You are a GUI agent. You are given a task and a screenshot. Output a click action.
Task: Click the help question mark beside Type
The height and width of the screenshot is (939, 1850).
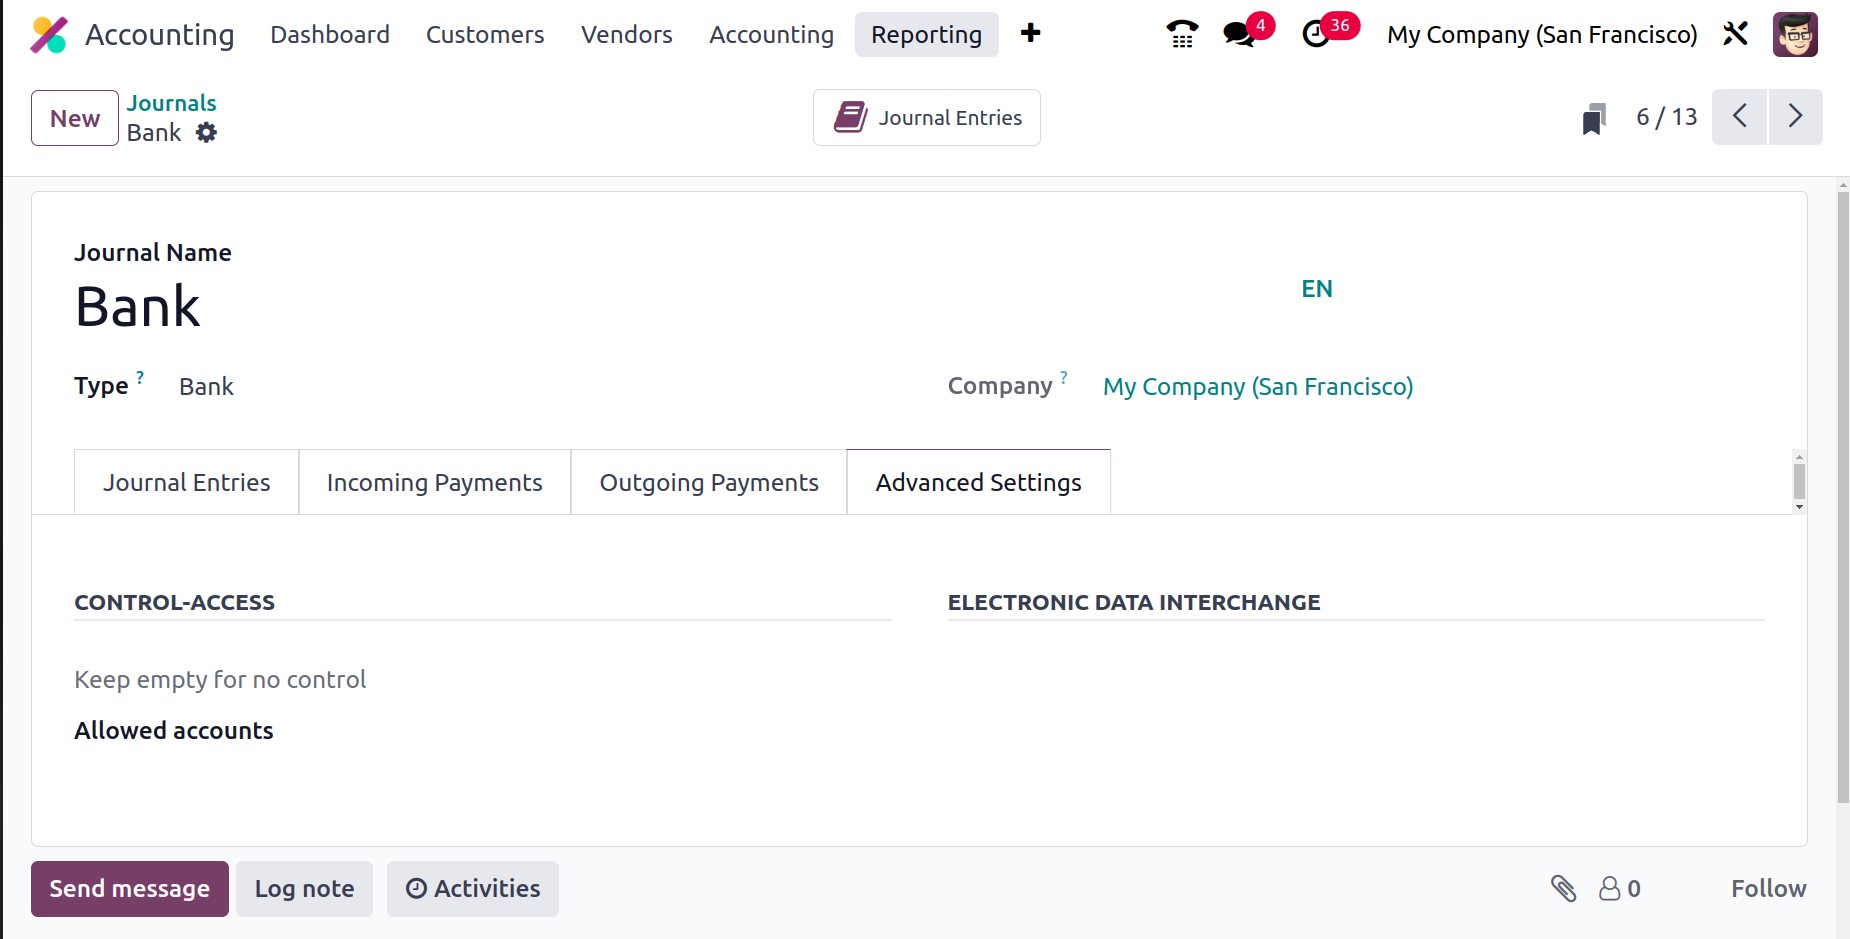[140, 378]
